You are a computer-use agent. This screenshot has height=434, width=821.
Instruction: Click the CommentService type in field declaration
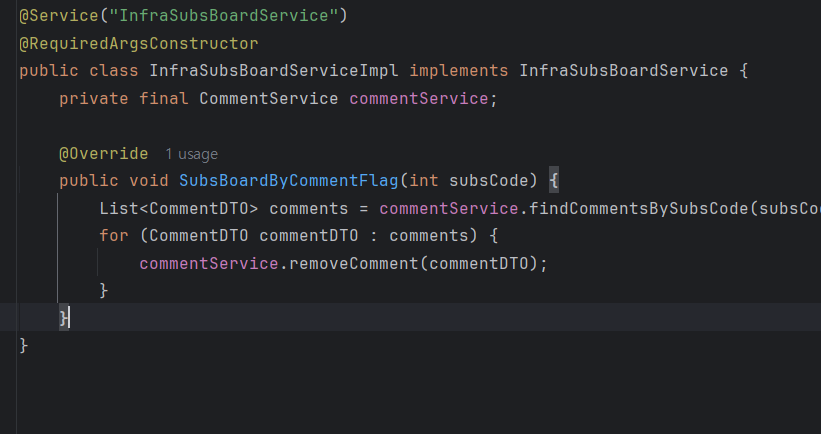[x=269, y=98]
